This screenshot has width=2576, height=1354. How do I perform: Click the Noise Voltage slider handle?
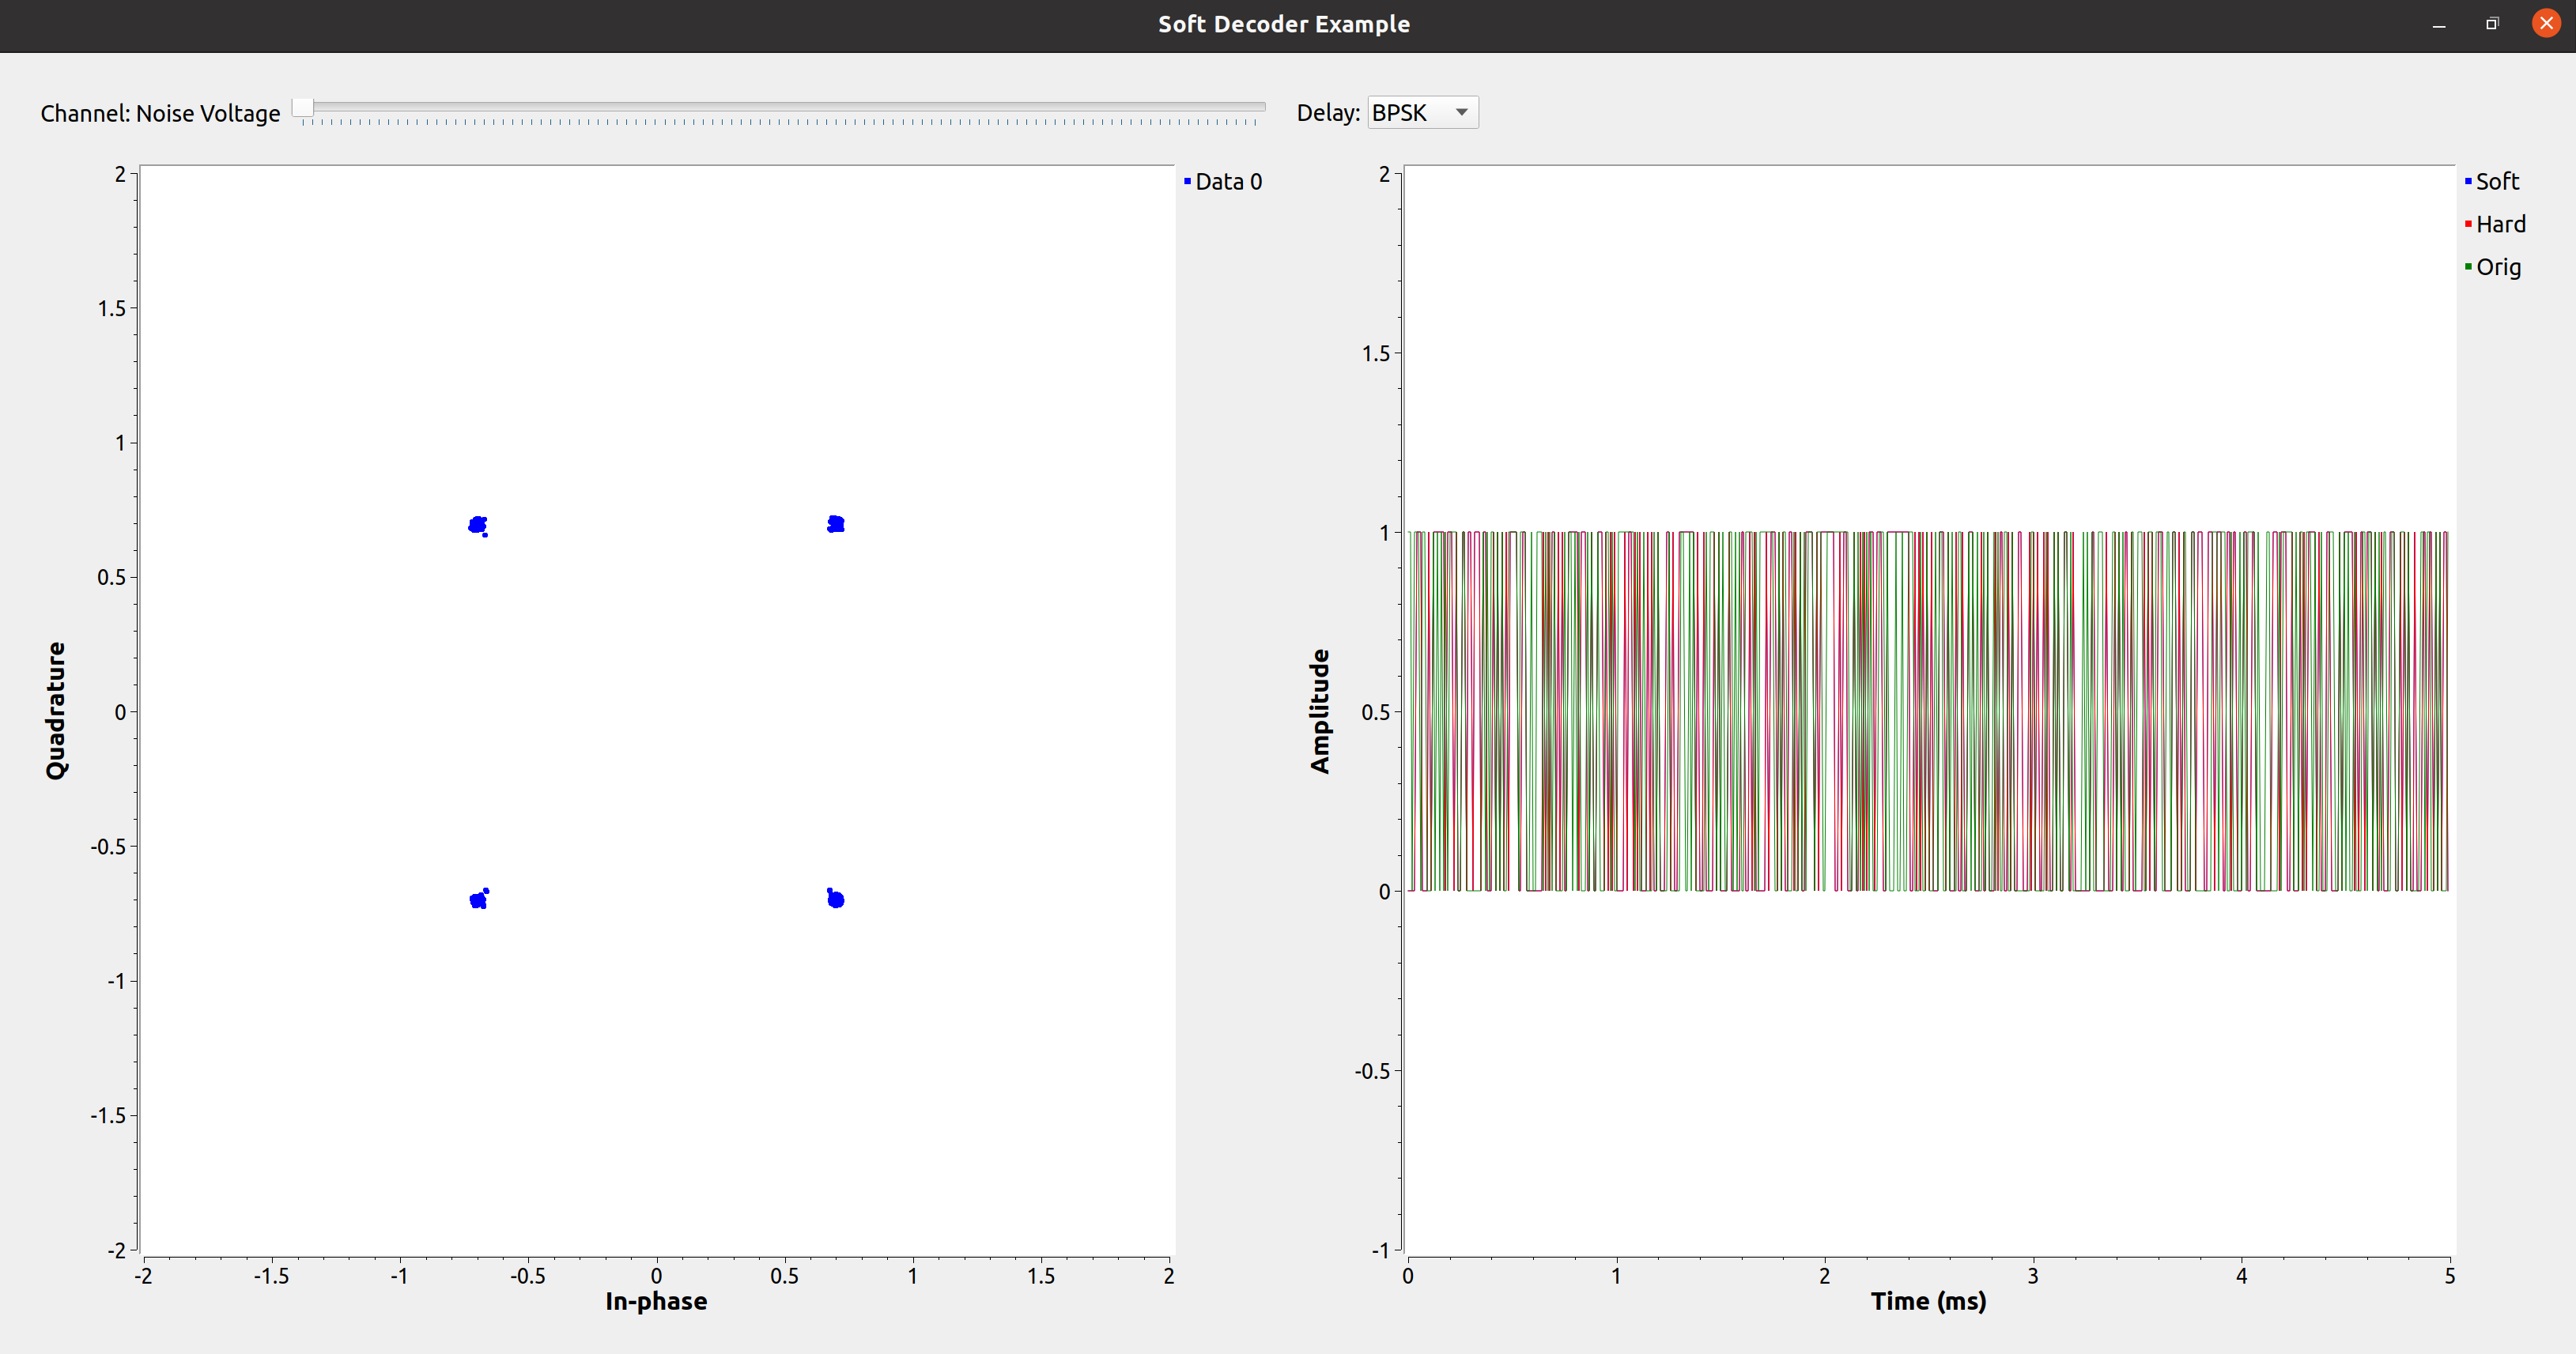pyautogui.click(x=303, y=107)
